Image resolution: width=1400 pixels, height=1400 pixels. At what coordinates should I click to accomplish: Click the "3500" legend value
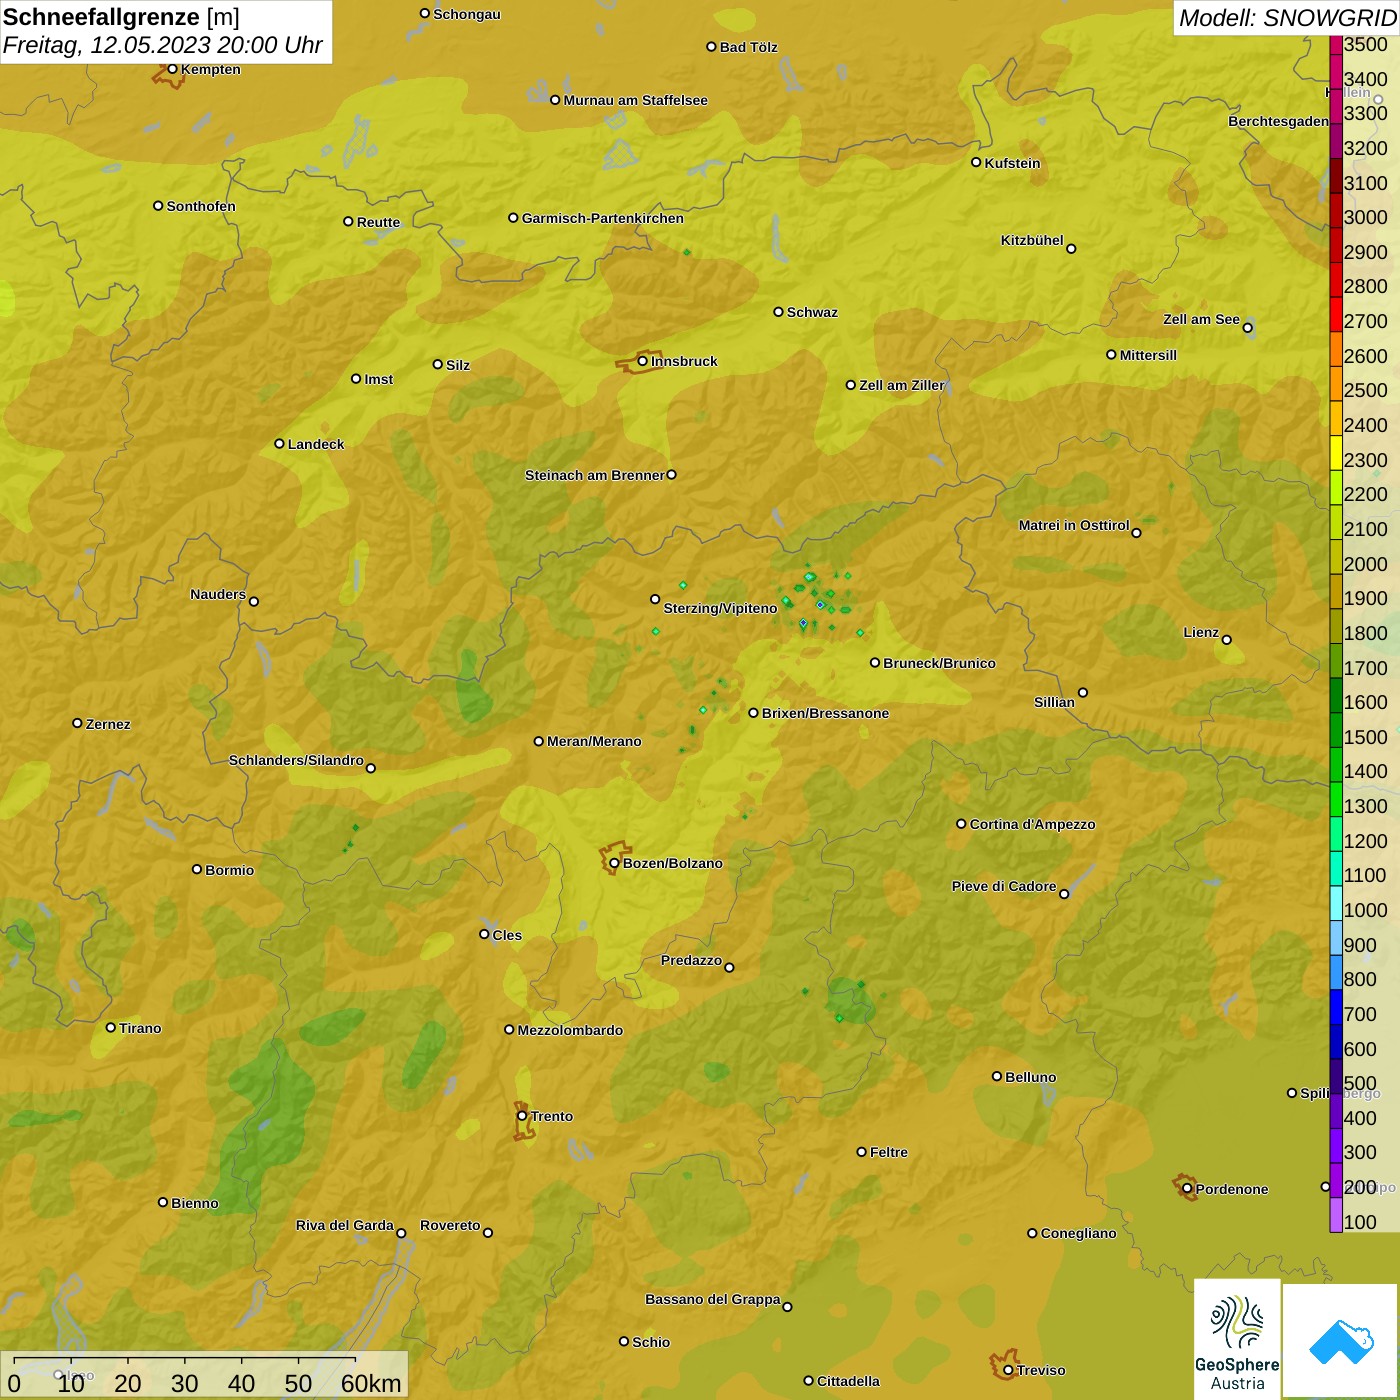1365,44
